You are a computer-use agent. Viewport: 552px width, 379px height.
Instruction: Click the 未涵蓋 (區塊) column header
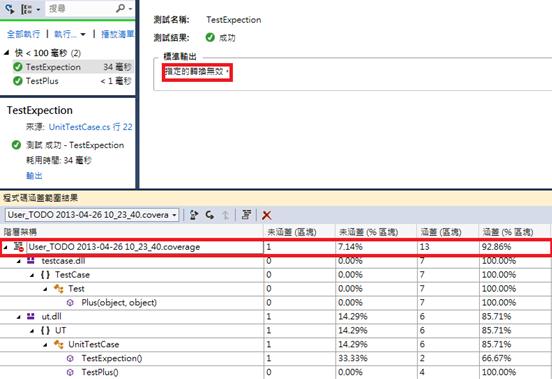300,232
